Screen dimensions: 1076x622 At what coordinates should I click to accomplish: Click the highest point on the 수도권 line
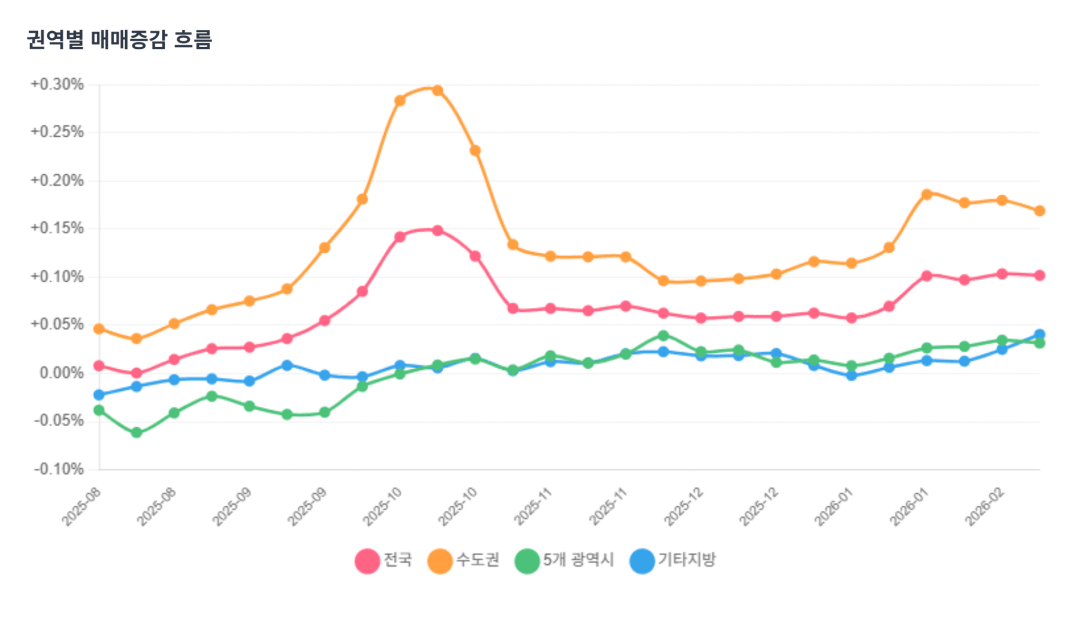(437, 90)
